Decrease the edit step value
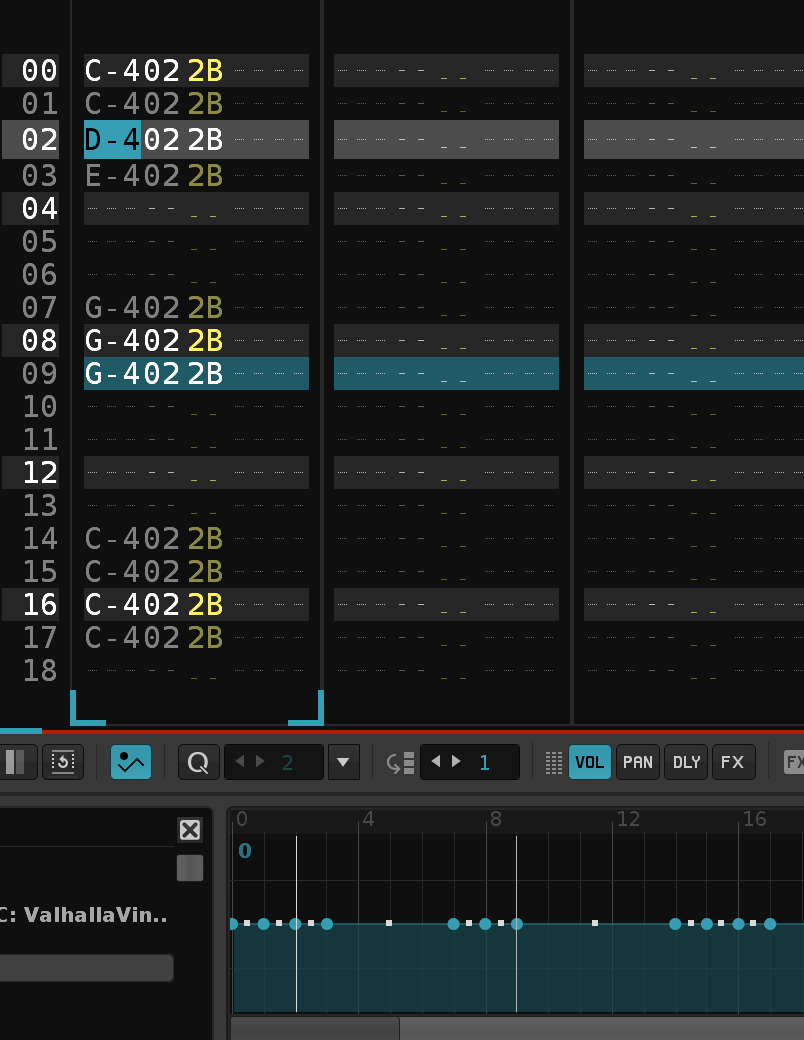804x1040 pixels. (x=436, y=762)
